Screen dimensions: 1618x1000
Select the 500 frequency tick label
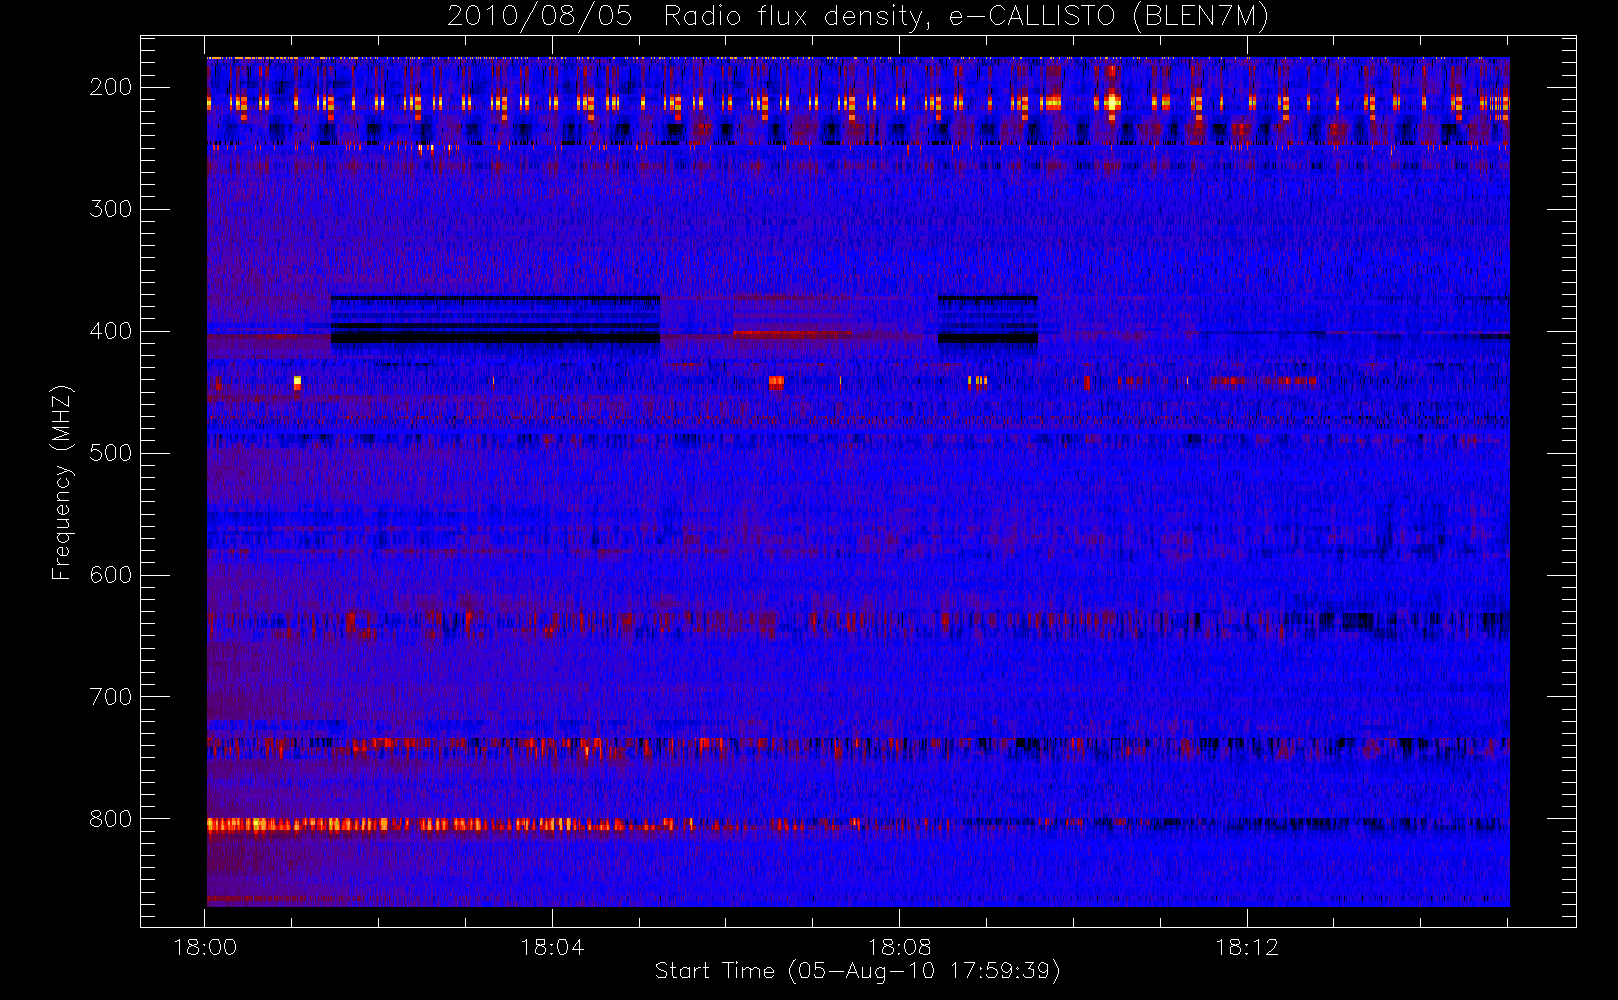[x=111, y=453]
